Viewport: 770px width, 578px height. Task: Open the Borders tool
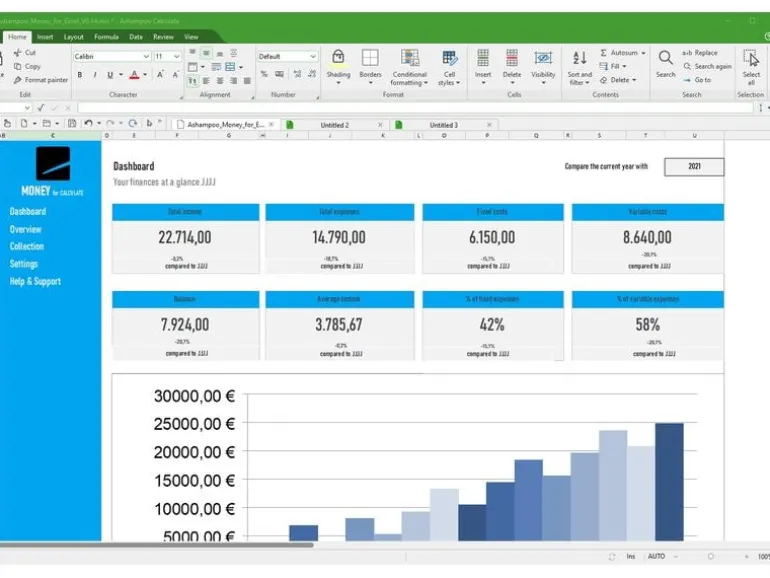(x=370, y=66)
